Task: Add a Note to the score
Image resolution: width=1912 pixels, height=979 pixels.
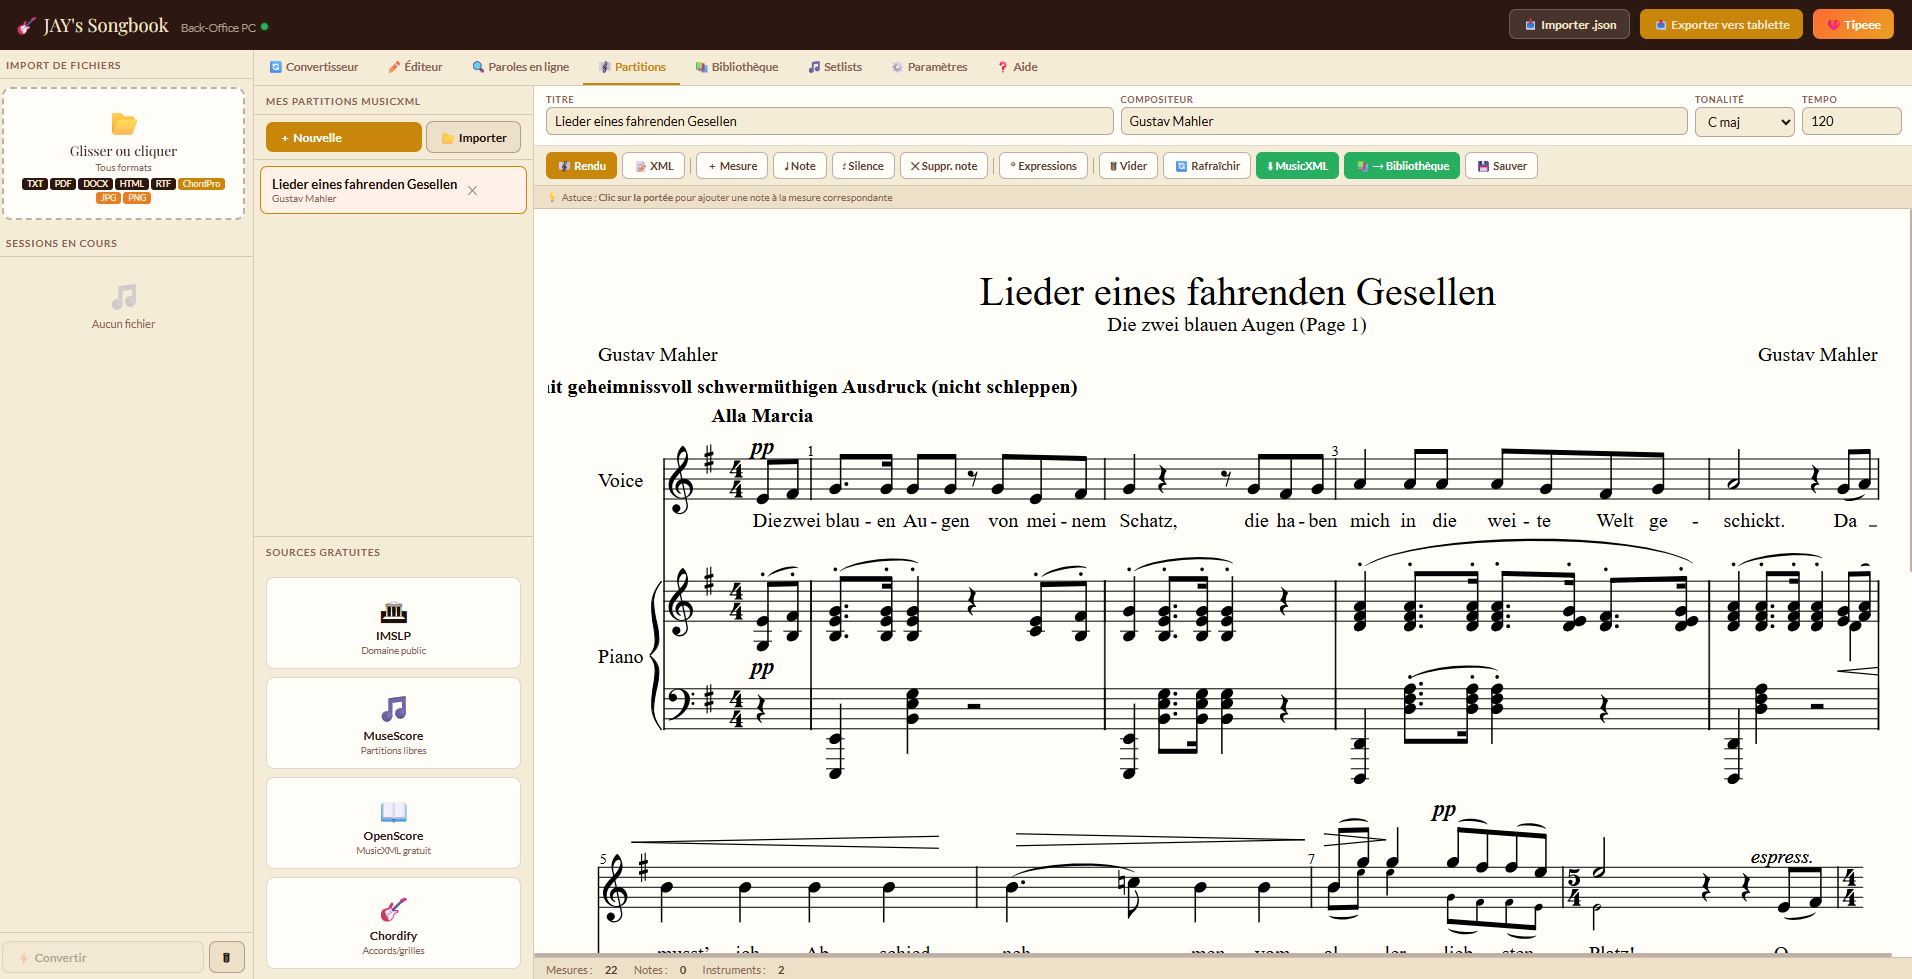Action: coord(800,166)
